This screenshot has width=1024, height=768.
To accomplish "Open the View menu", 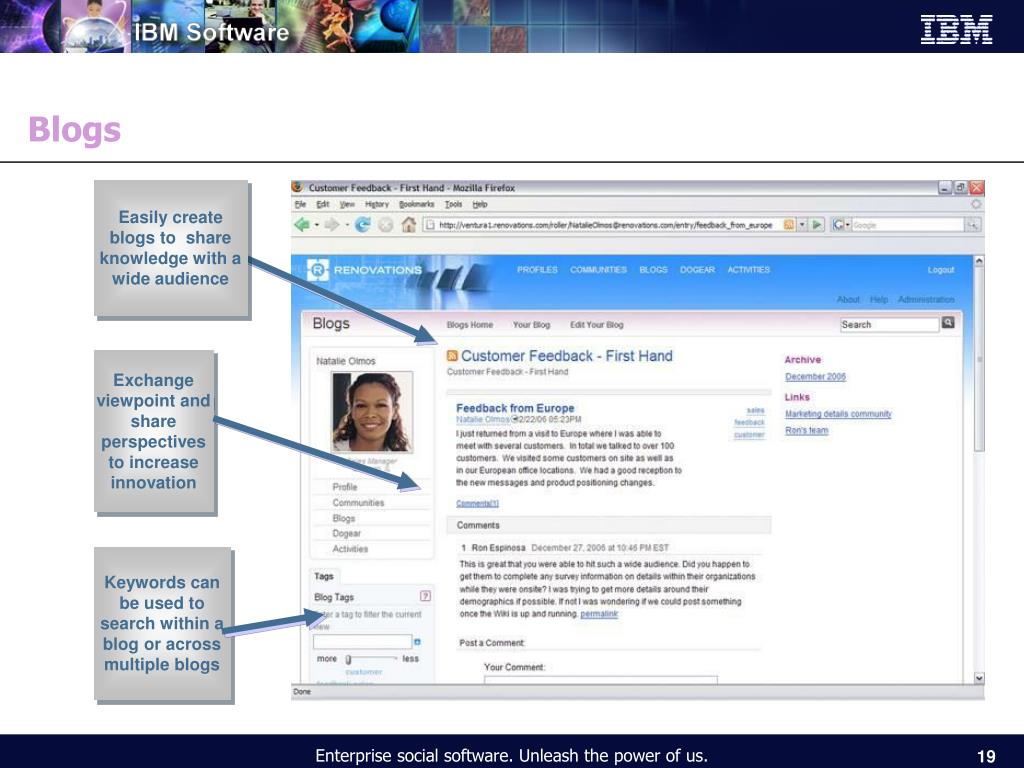I will click(x=347, y=204).
